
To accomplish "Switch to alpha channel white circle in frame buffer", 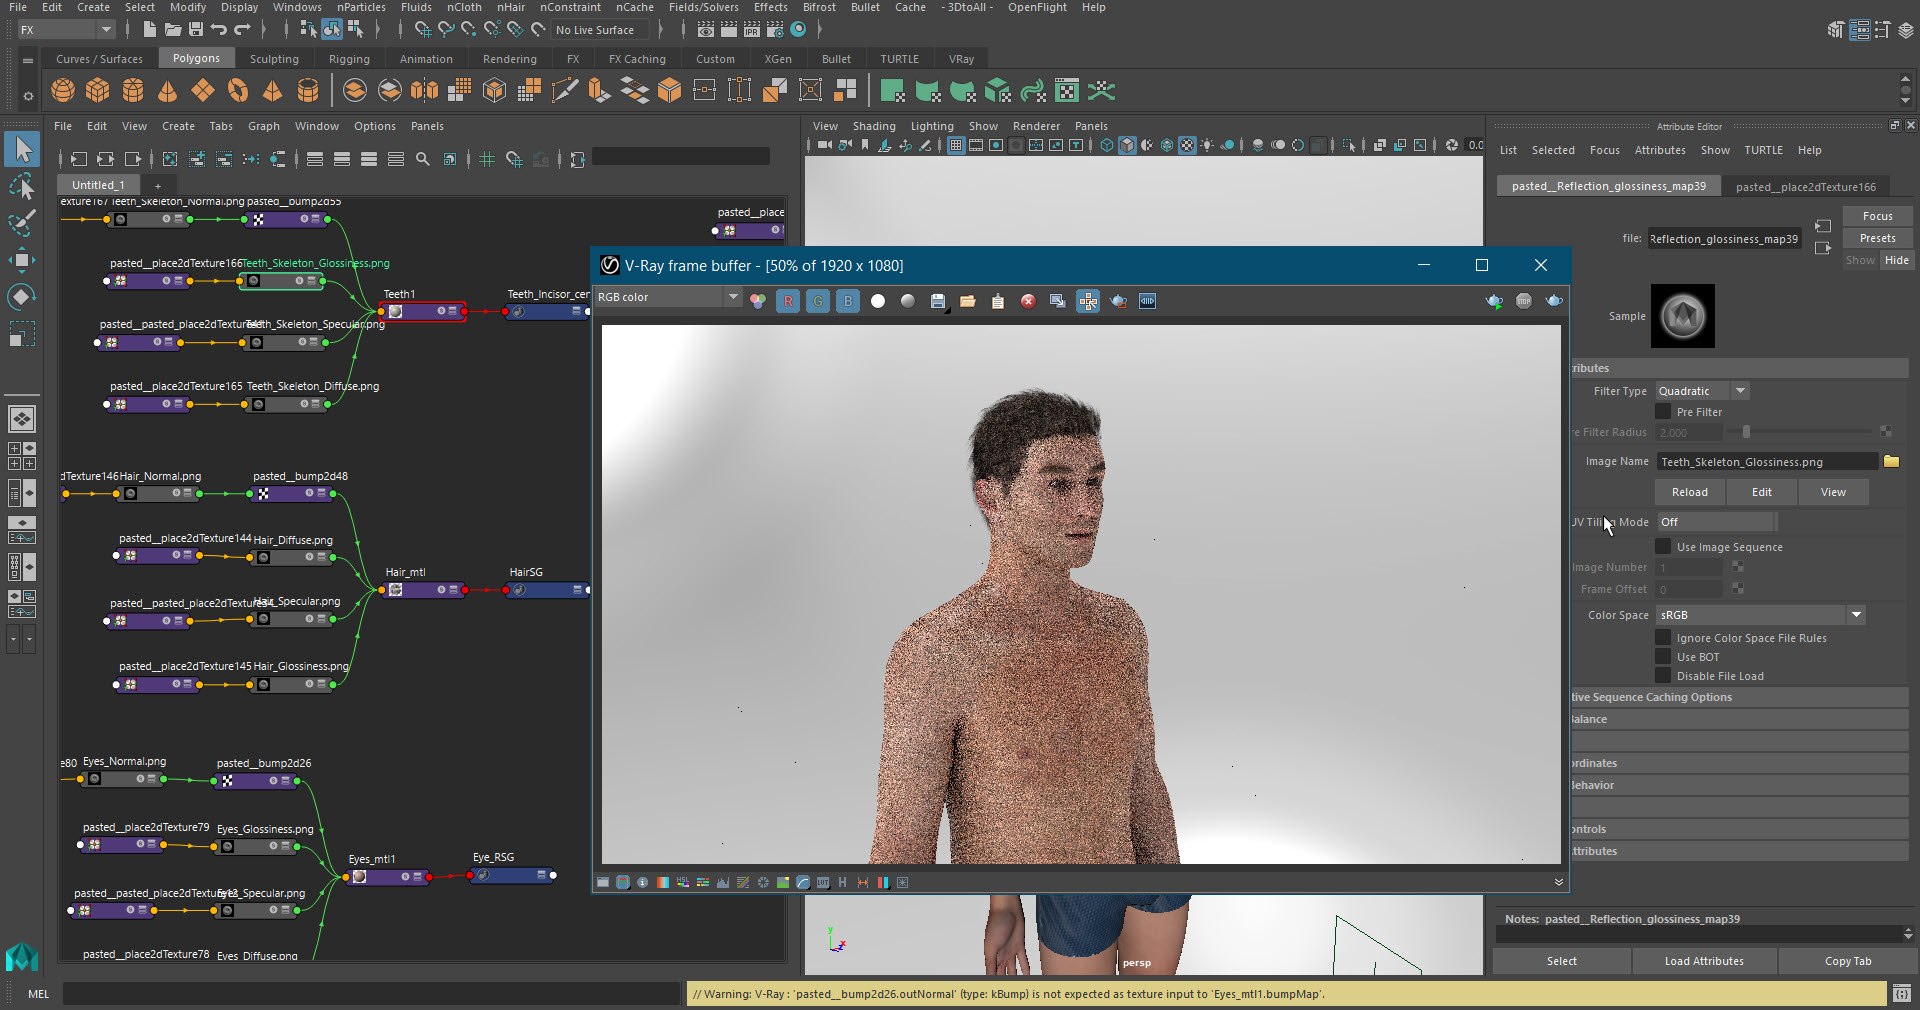I will click(x=878, y=301).
